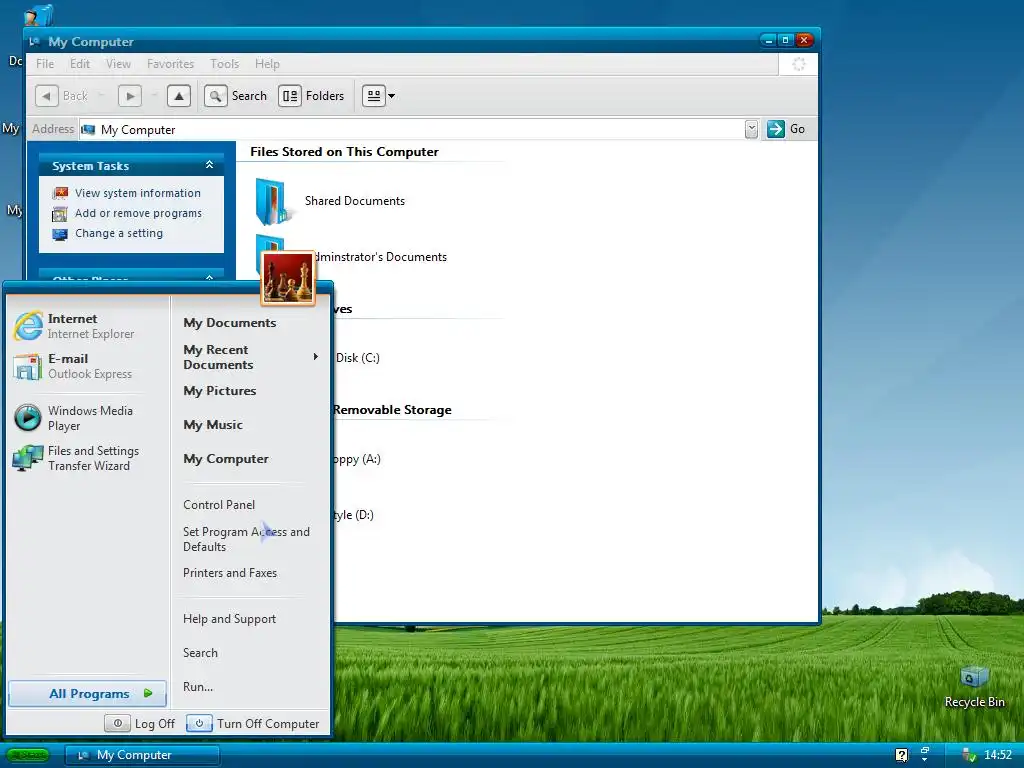Select Administrator's Documents folder label
This screenshot has width=1024, height=768.
(x=380, y=257)
